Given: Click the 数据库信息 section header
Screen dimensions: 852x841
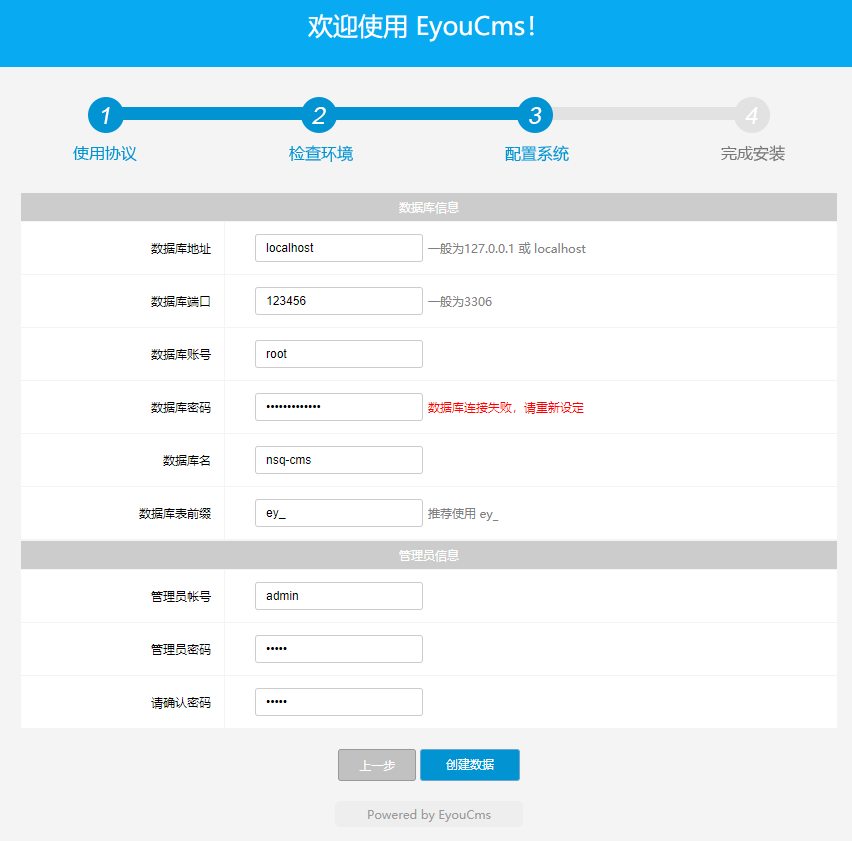Looking at the screenshot, I should pyautogui.click(x=429, y=207).
